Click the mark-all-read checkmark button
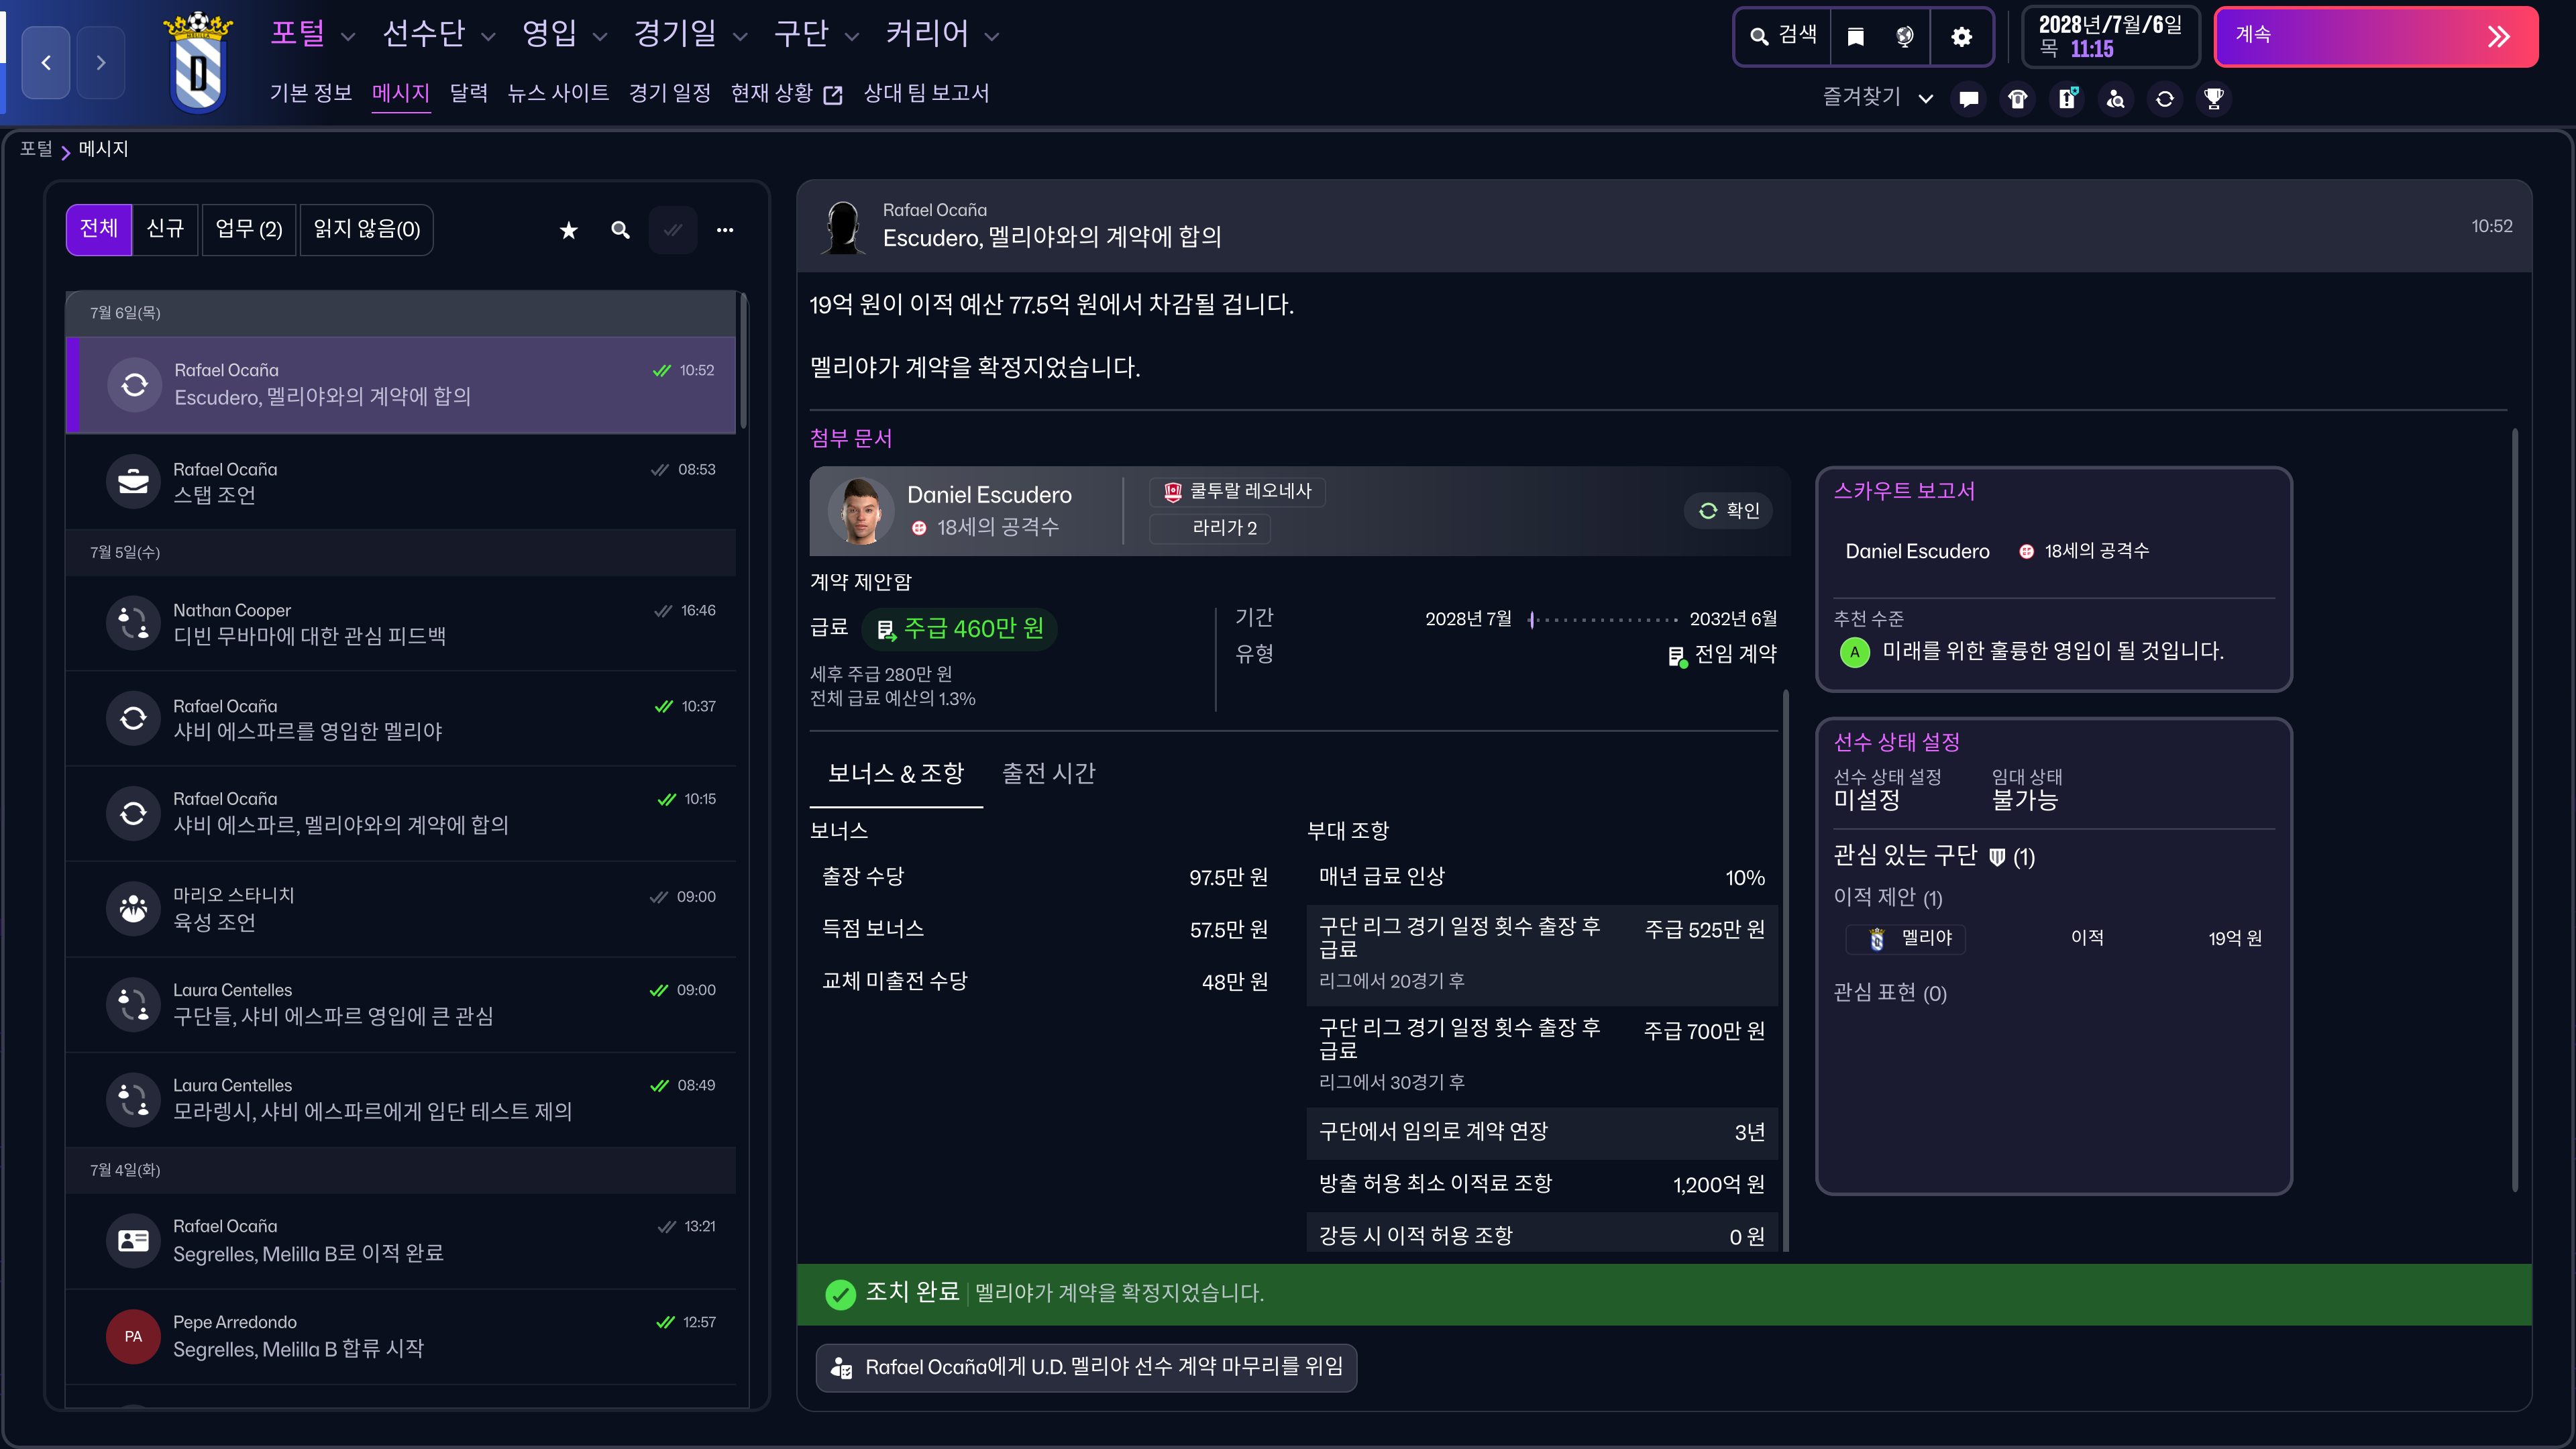2576x1449 pixels. coord(673,230)
